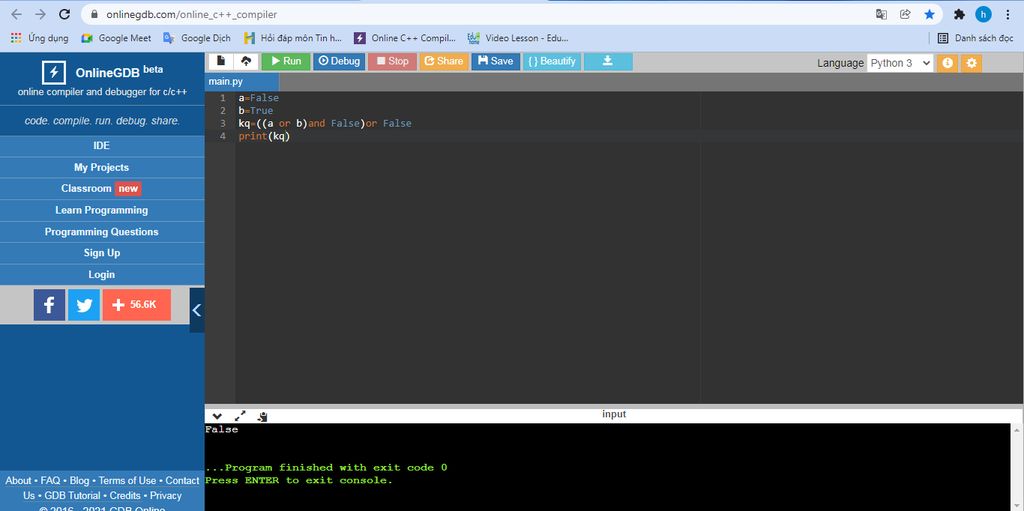This screenshot has width=1024, height=511.
Task: Open the Privacy footer link
Action: pos(166,495)
